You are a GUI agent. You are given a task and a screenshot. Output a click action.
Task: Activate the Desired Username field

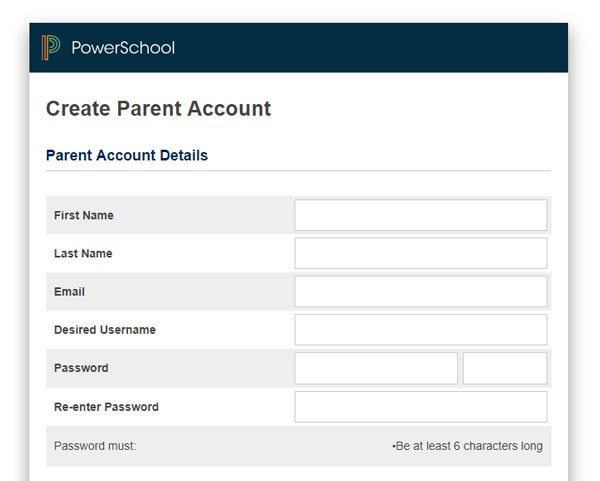coord(421,329)
